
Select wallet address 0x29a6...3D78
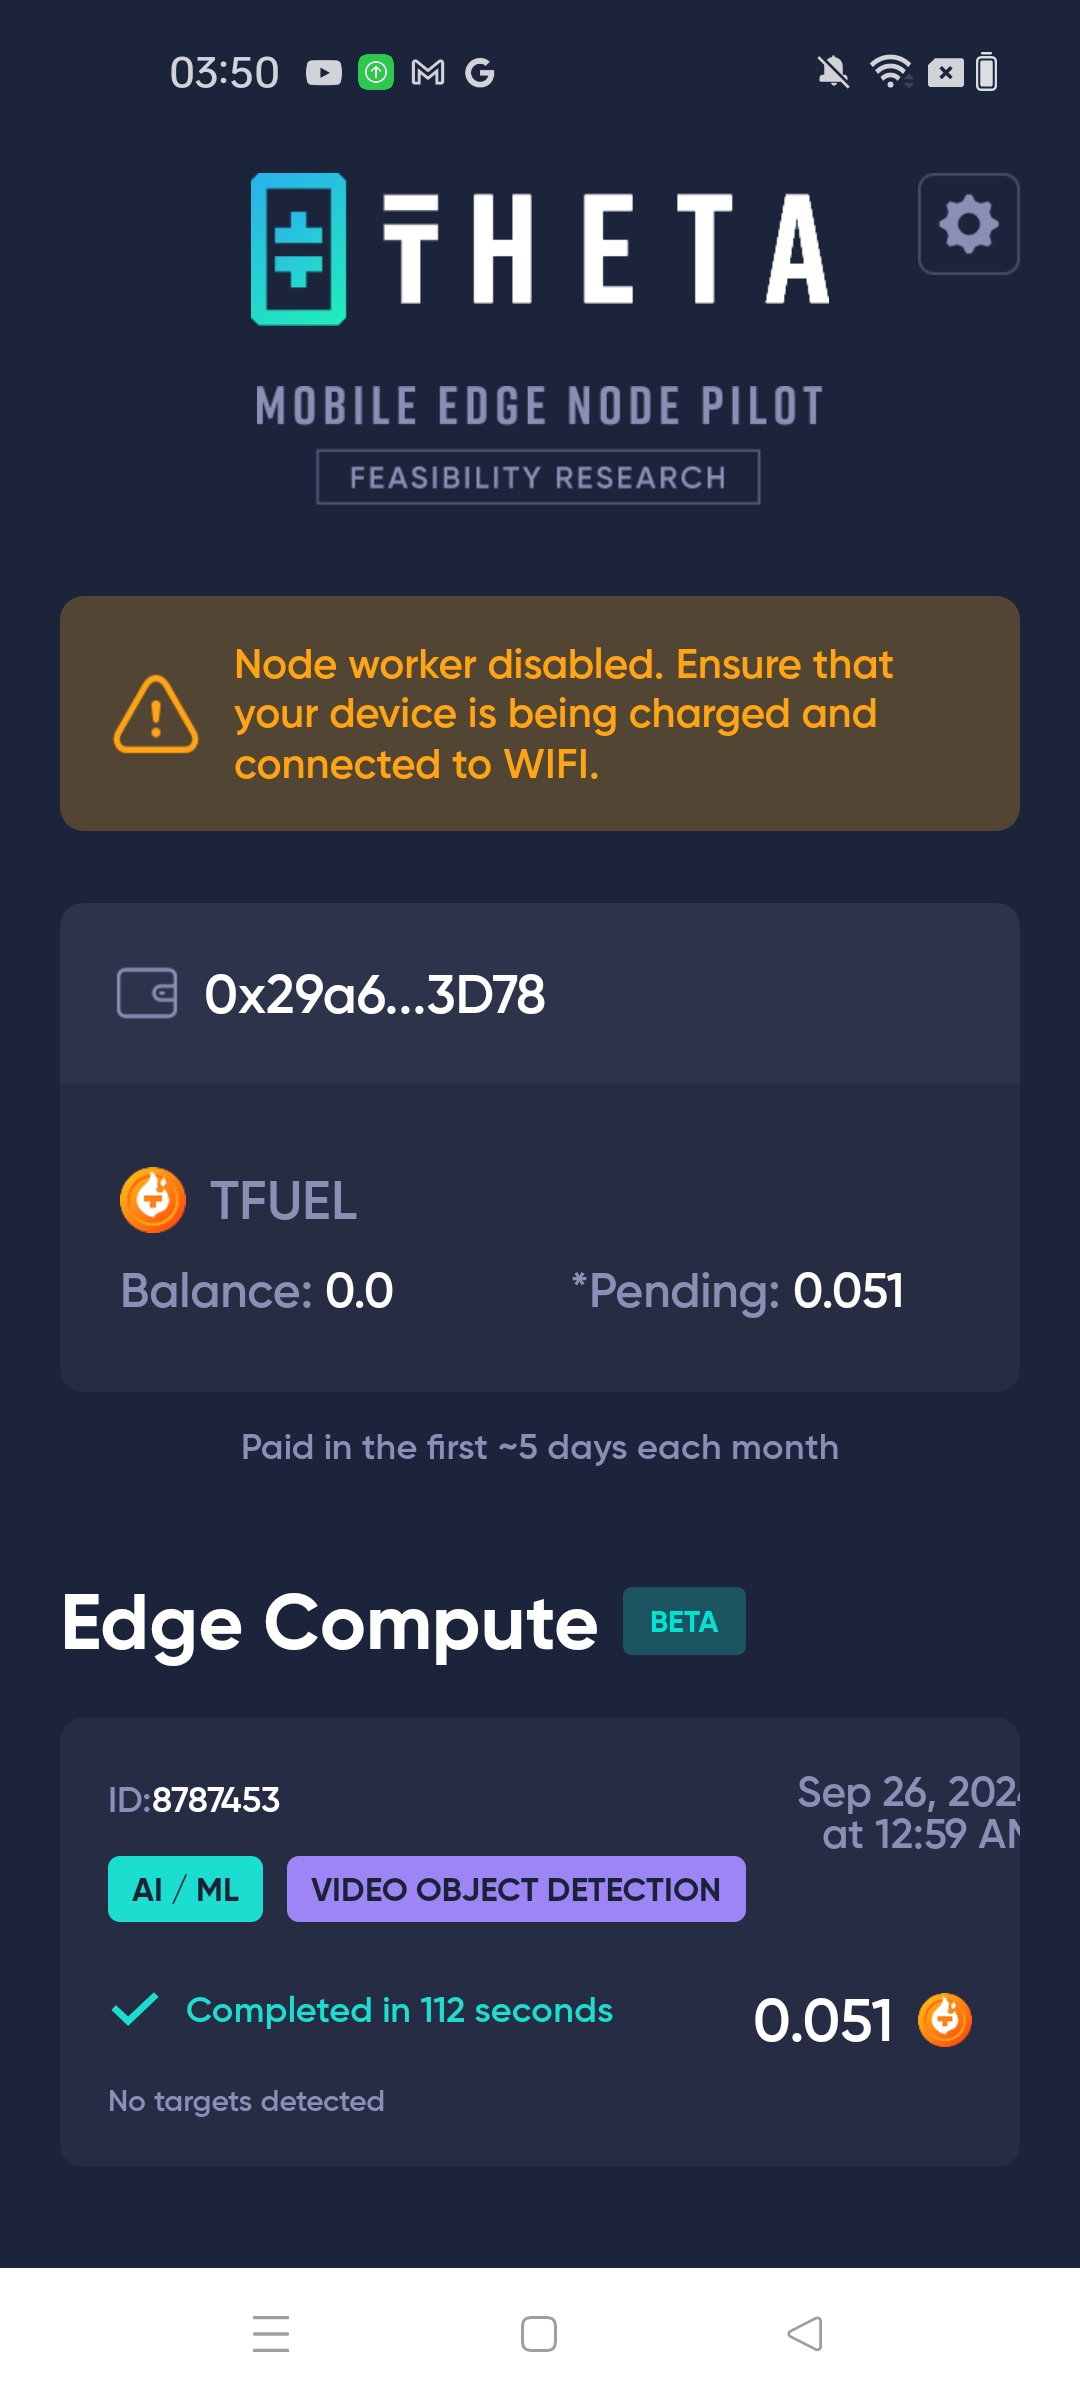(x=375, y=994)
